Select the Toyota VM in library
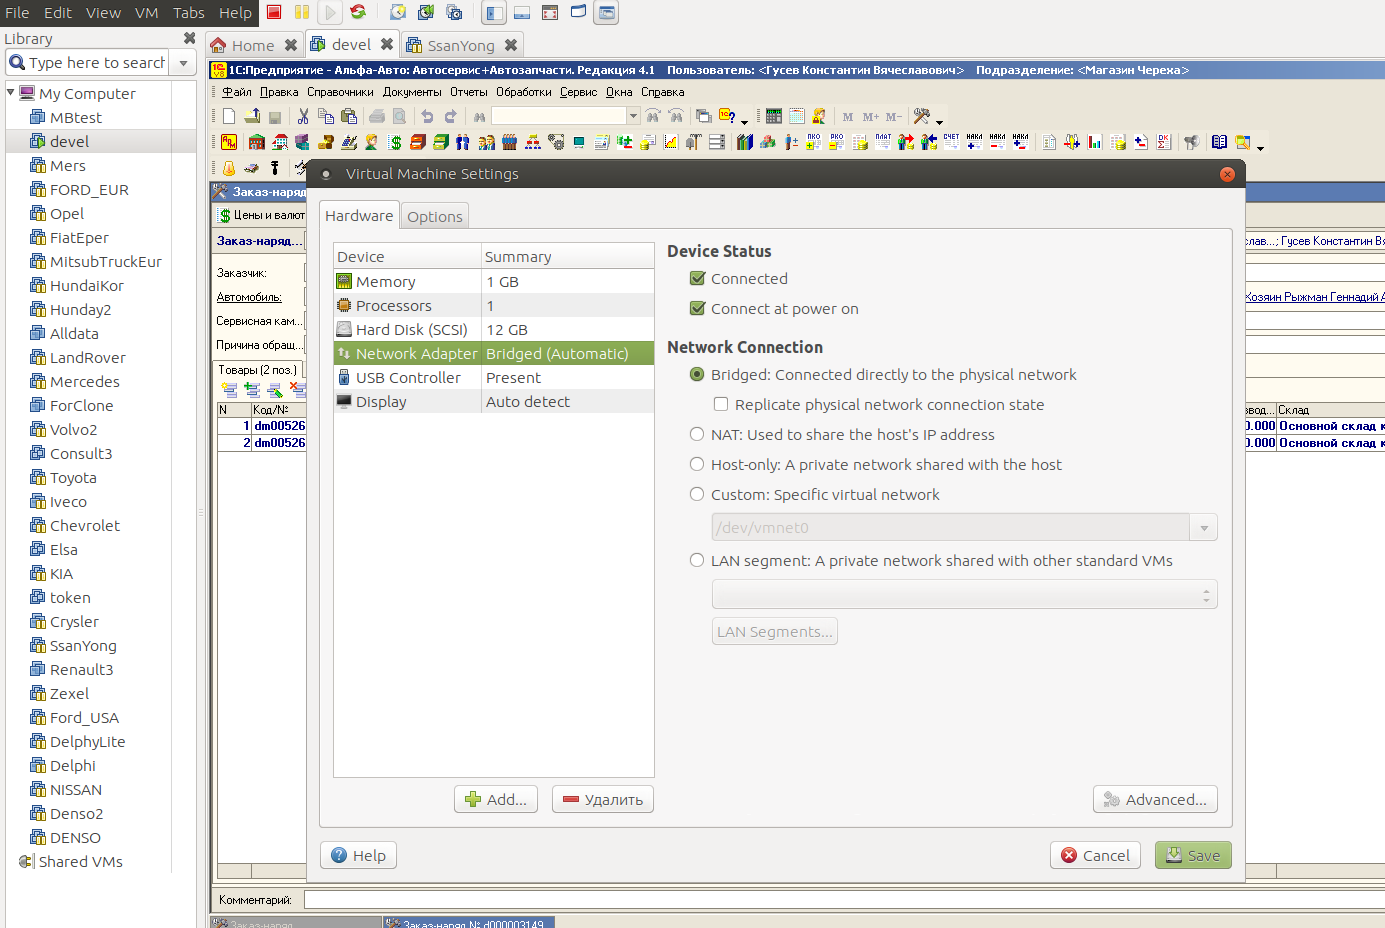 [x=73, y=478]
